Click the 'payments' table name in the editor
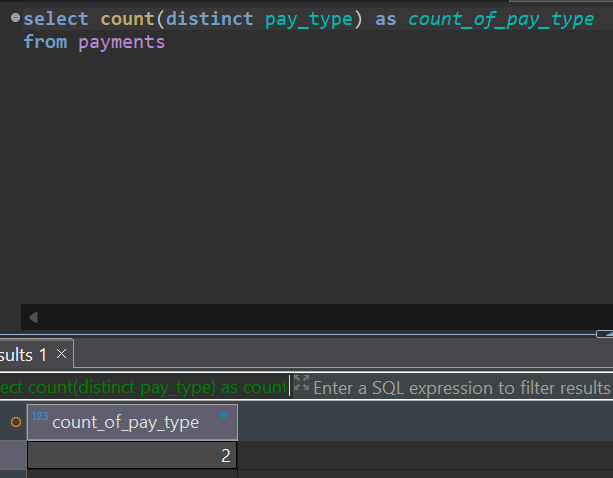This screenshot has width=613, height=478. pos(122,42)
